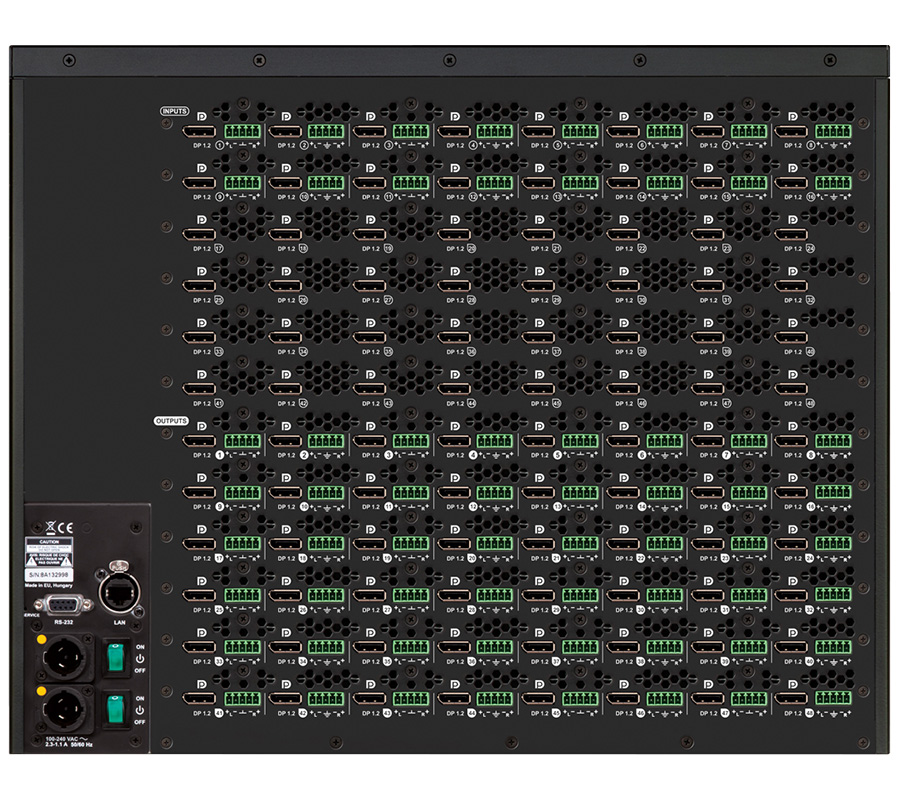
Task: Toggle the upper green power rocker switch
Action: (115, 658)
